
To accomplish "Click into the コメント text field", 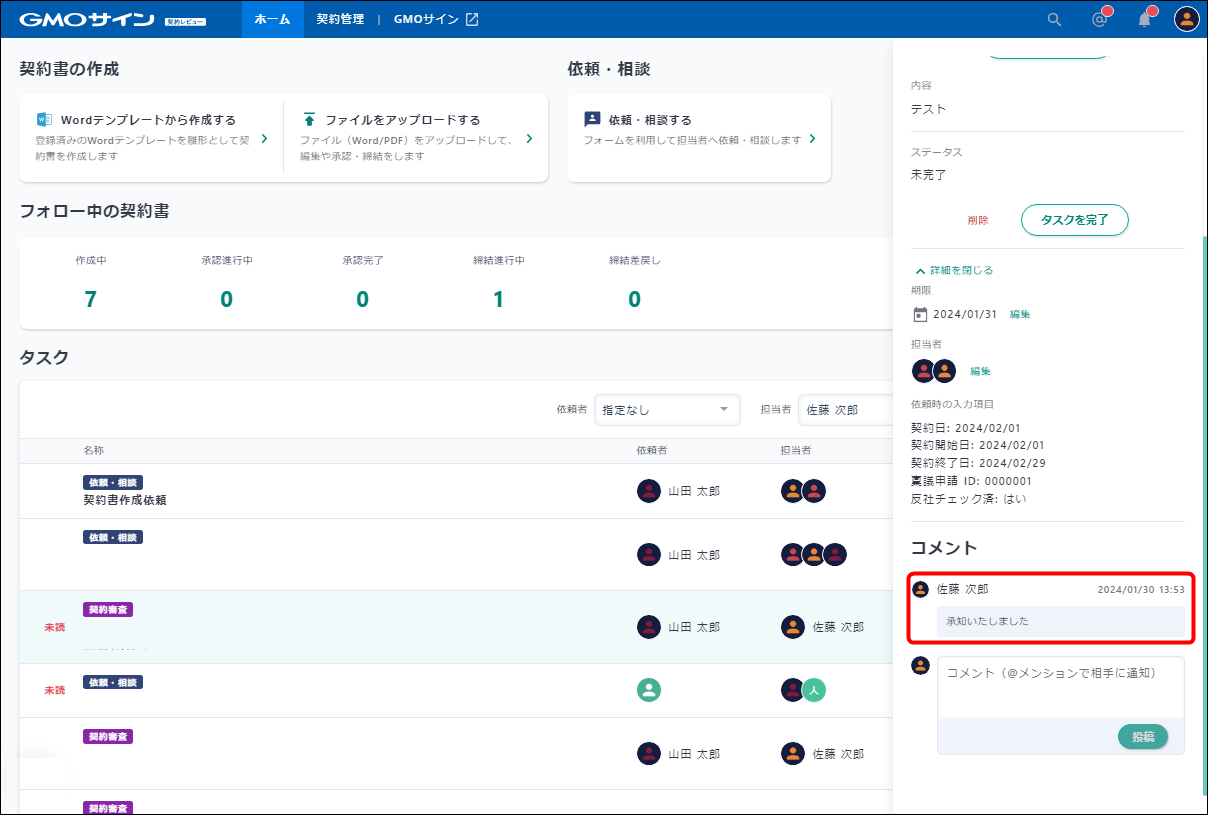I will click(x=1060, y=686).
